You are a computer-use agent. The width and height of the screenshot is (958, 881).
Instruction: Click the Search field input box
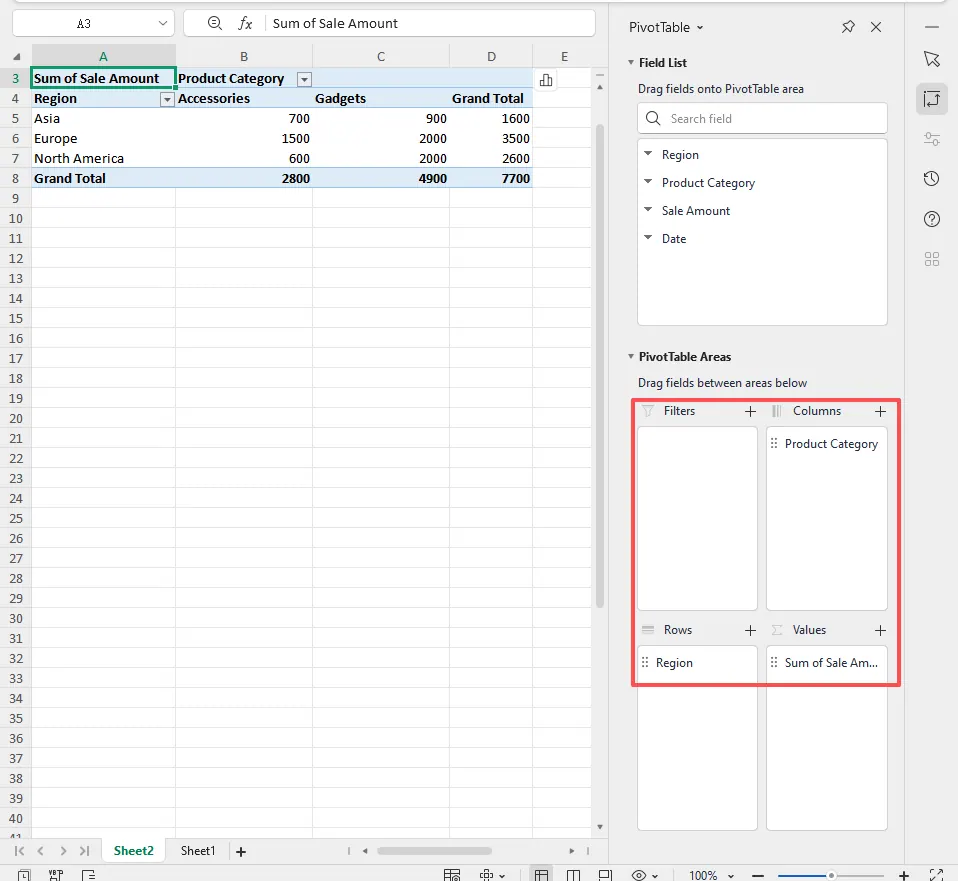(762, 118)
